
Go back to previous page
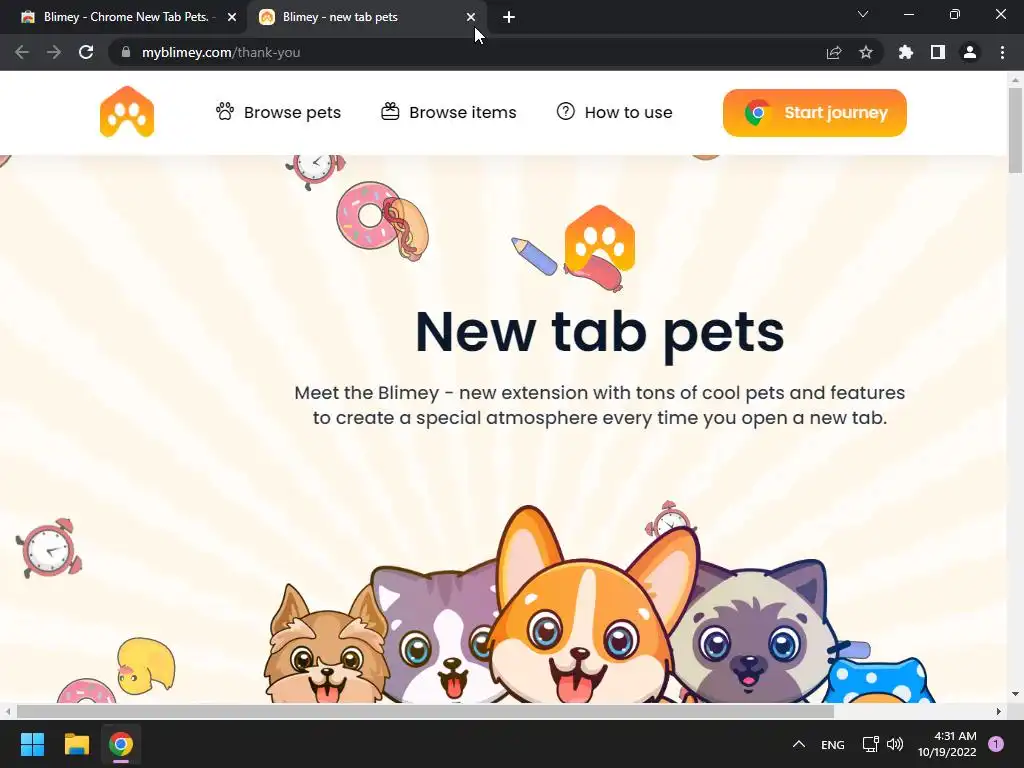[x=22, y=52]
